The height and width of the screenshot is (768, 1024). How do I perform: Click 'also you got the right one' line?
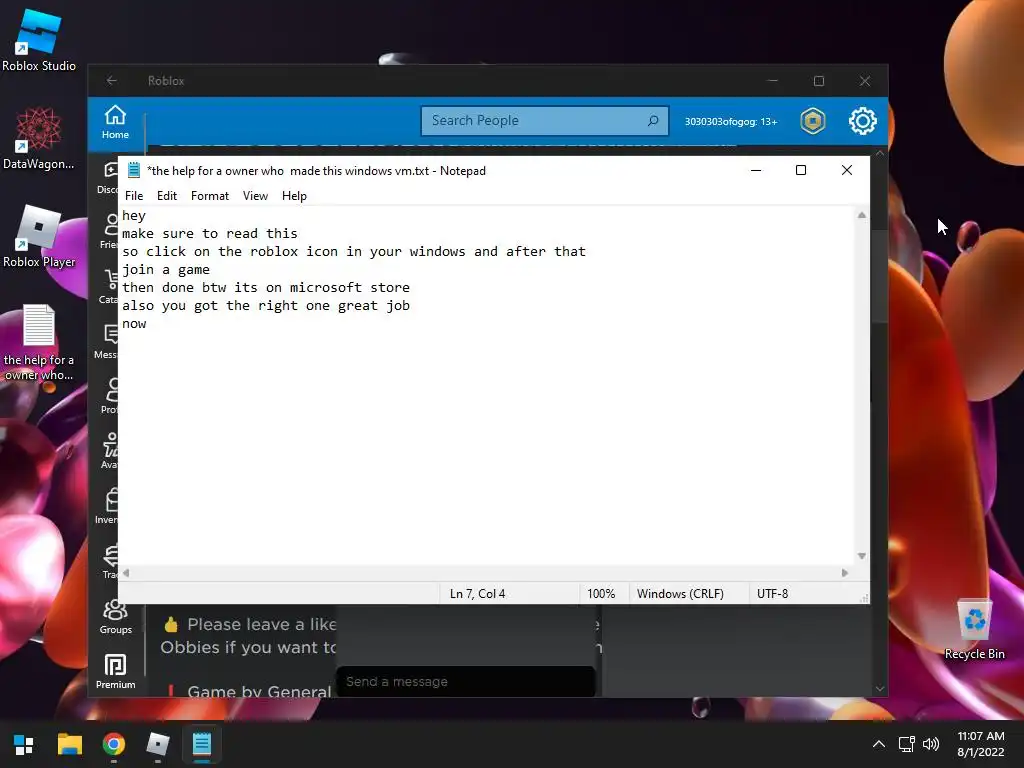(266, 306)
